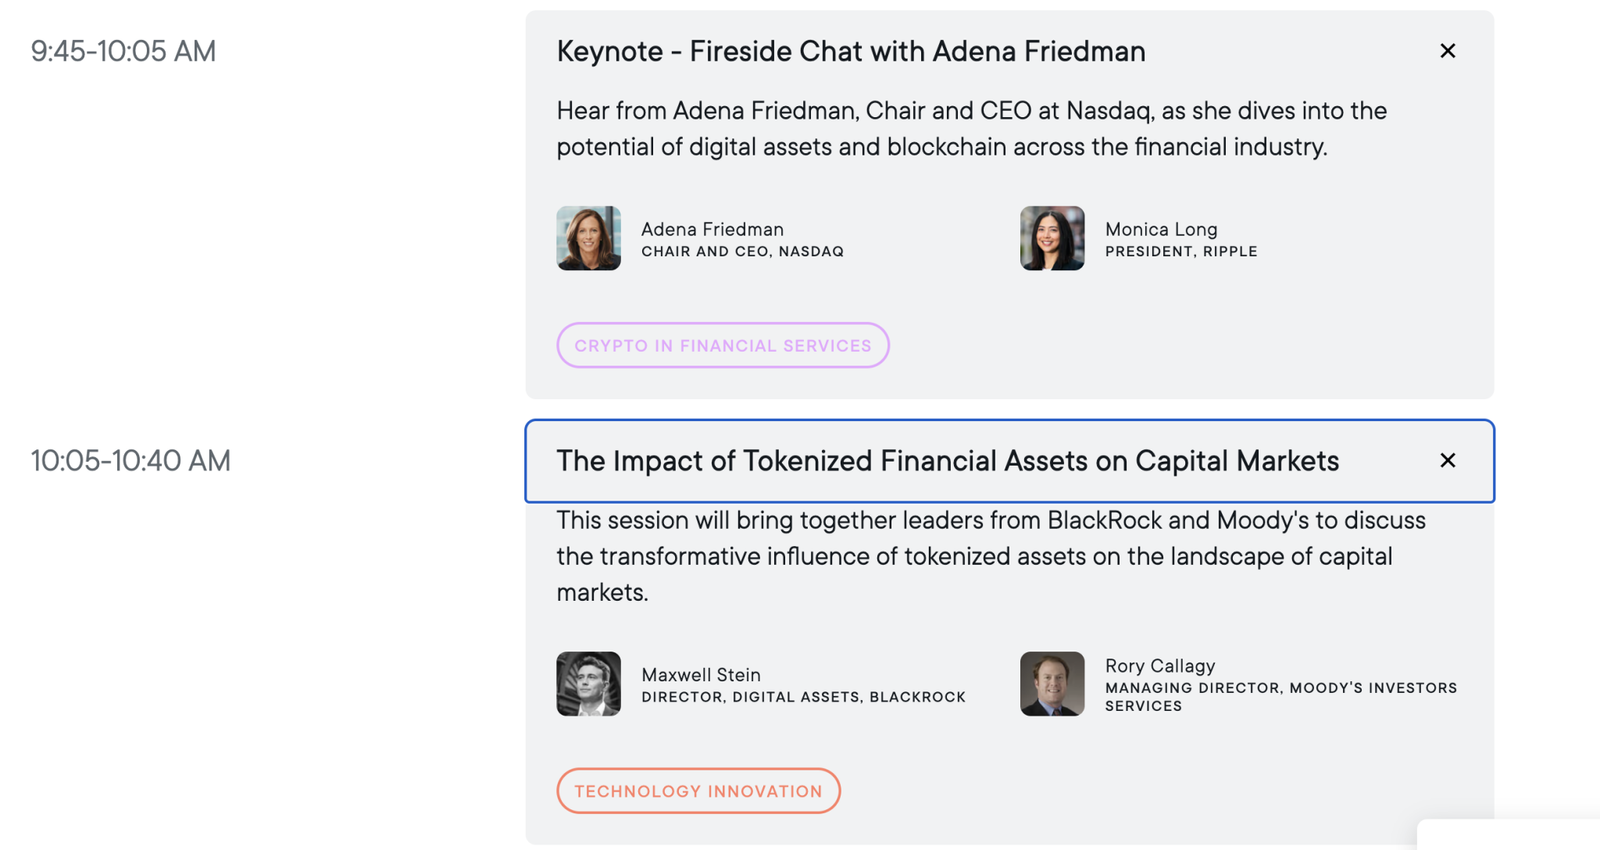
Task: Open the Impact of Tokenized Financial Assets session
Action: [948, 461]
